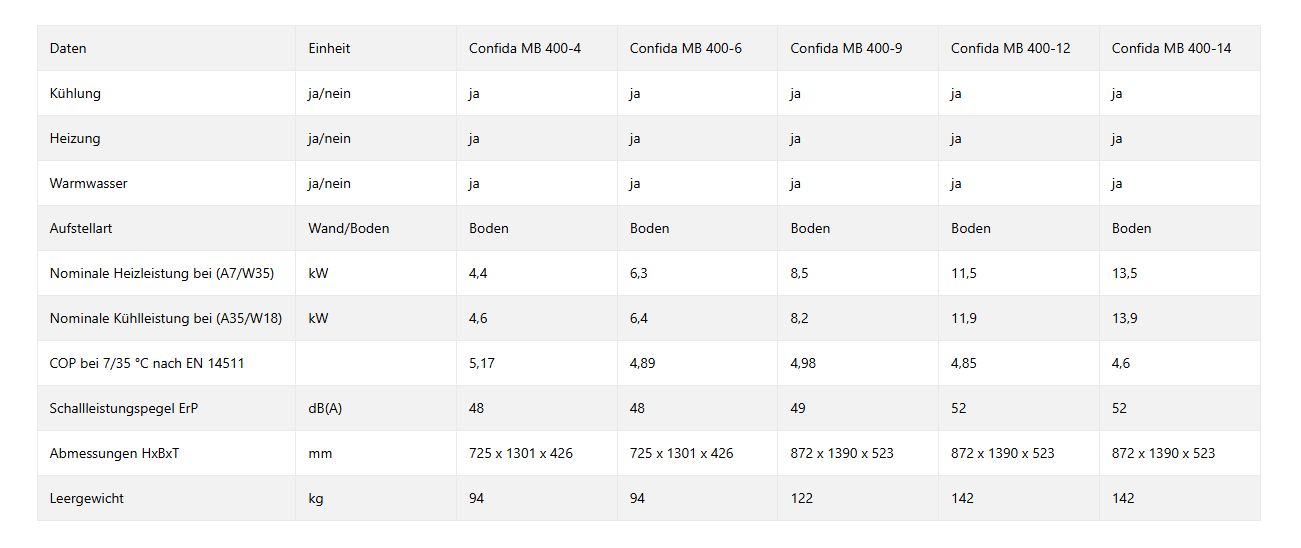Click the Kühlung row label
This screenshot has width=1301, height=548.
coord(75,93)
